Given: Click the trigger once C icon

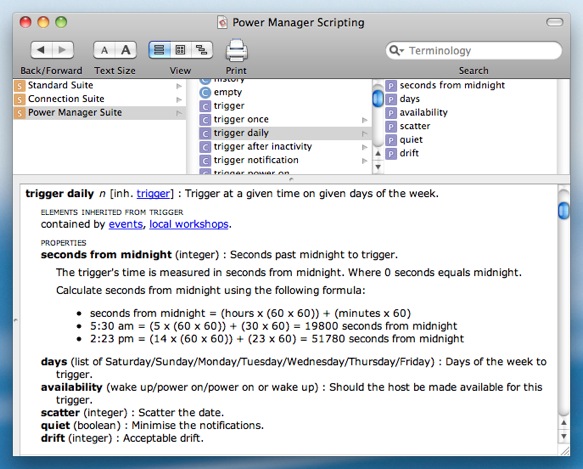Looking at the screenshot, I should pyautogui.click(x=205, y=120).
